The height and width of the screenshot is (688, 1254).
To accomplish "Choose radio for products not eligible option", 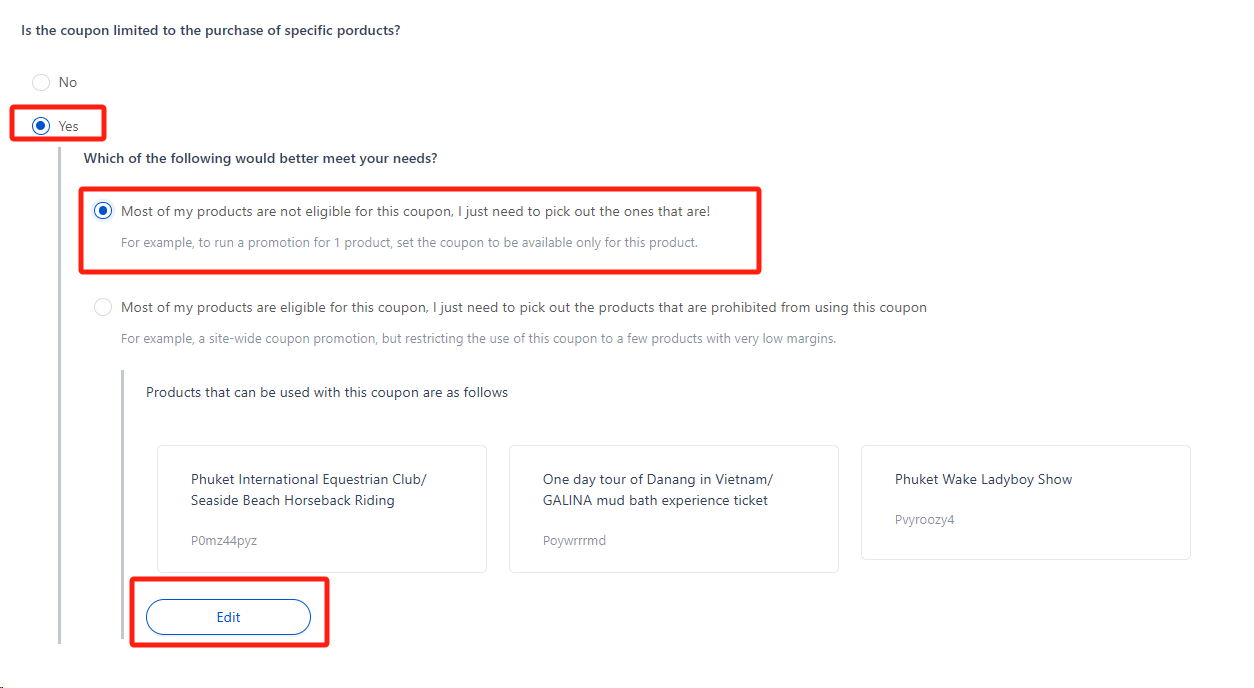I will pyautogui.click(x=103, y=211).
